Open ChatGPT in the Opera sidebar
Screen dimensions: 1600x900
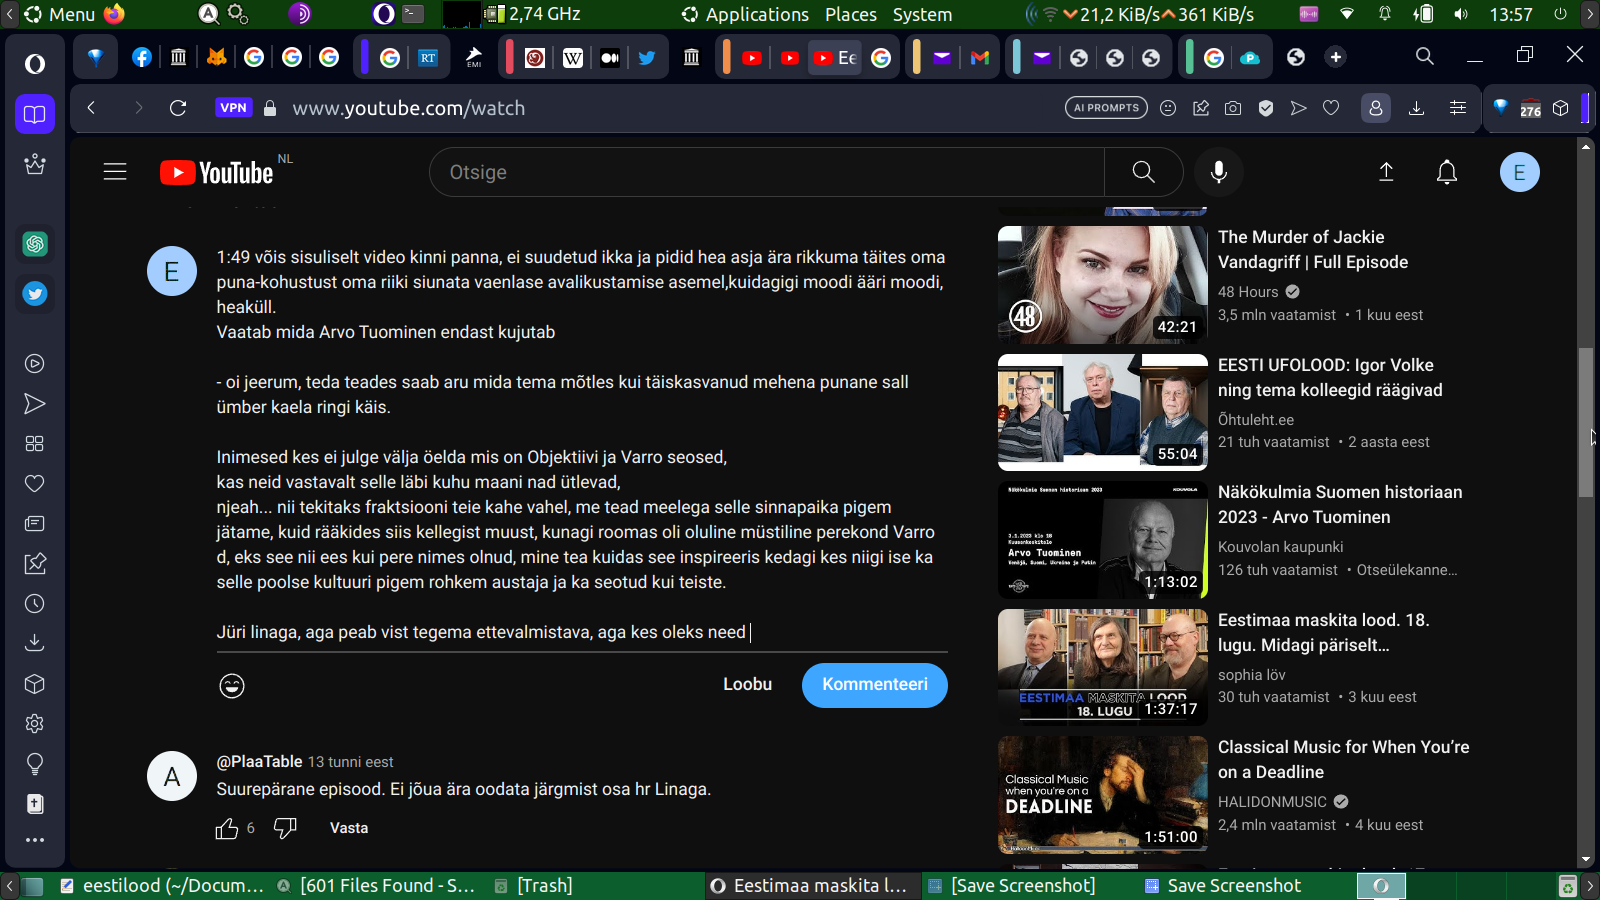[35, 244]
